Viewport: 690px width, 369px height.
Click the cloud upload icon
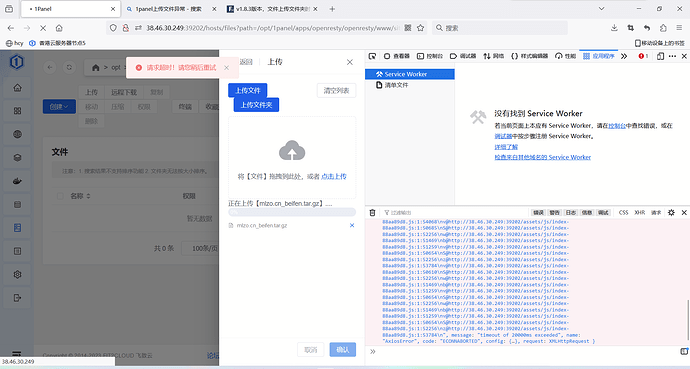click(x=292, y=150)
